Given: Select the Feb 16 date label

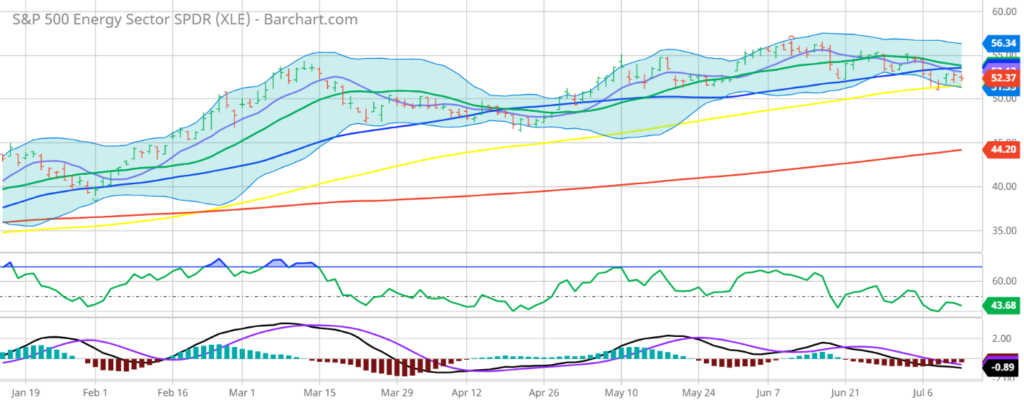Looking at the screenshot, I should click(172, 394).
